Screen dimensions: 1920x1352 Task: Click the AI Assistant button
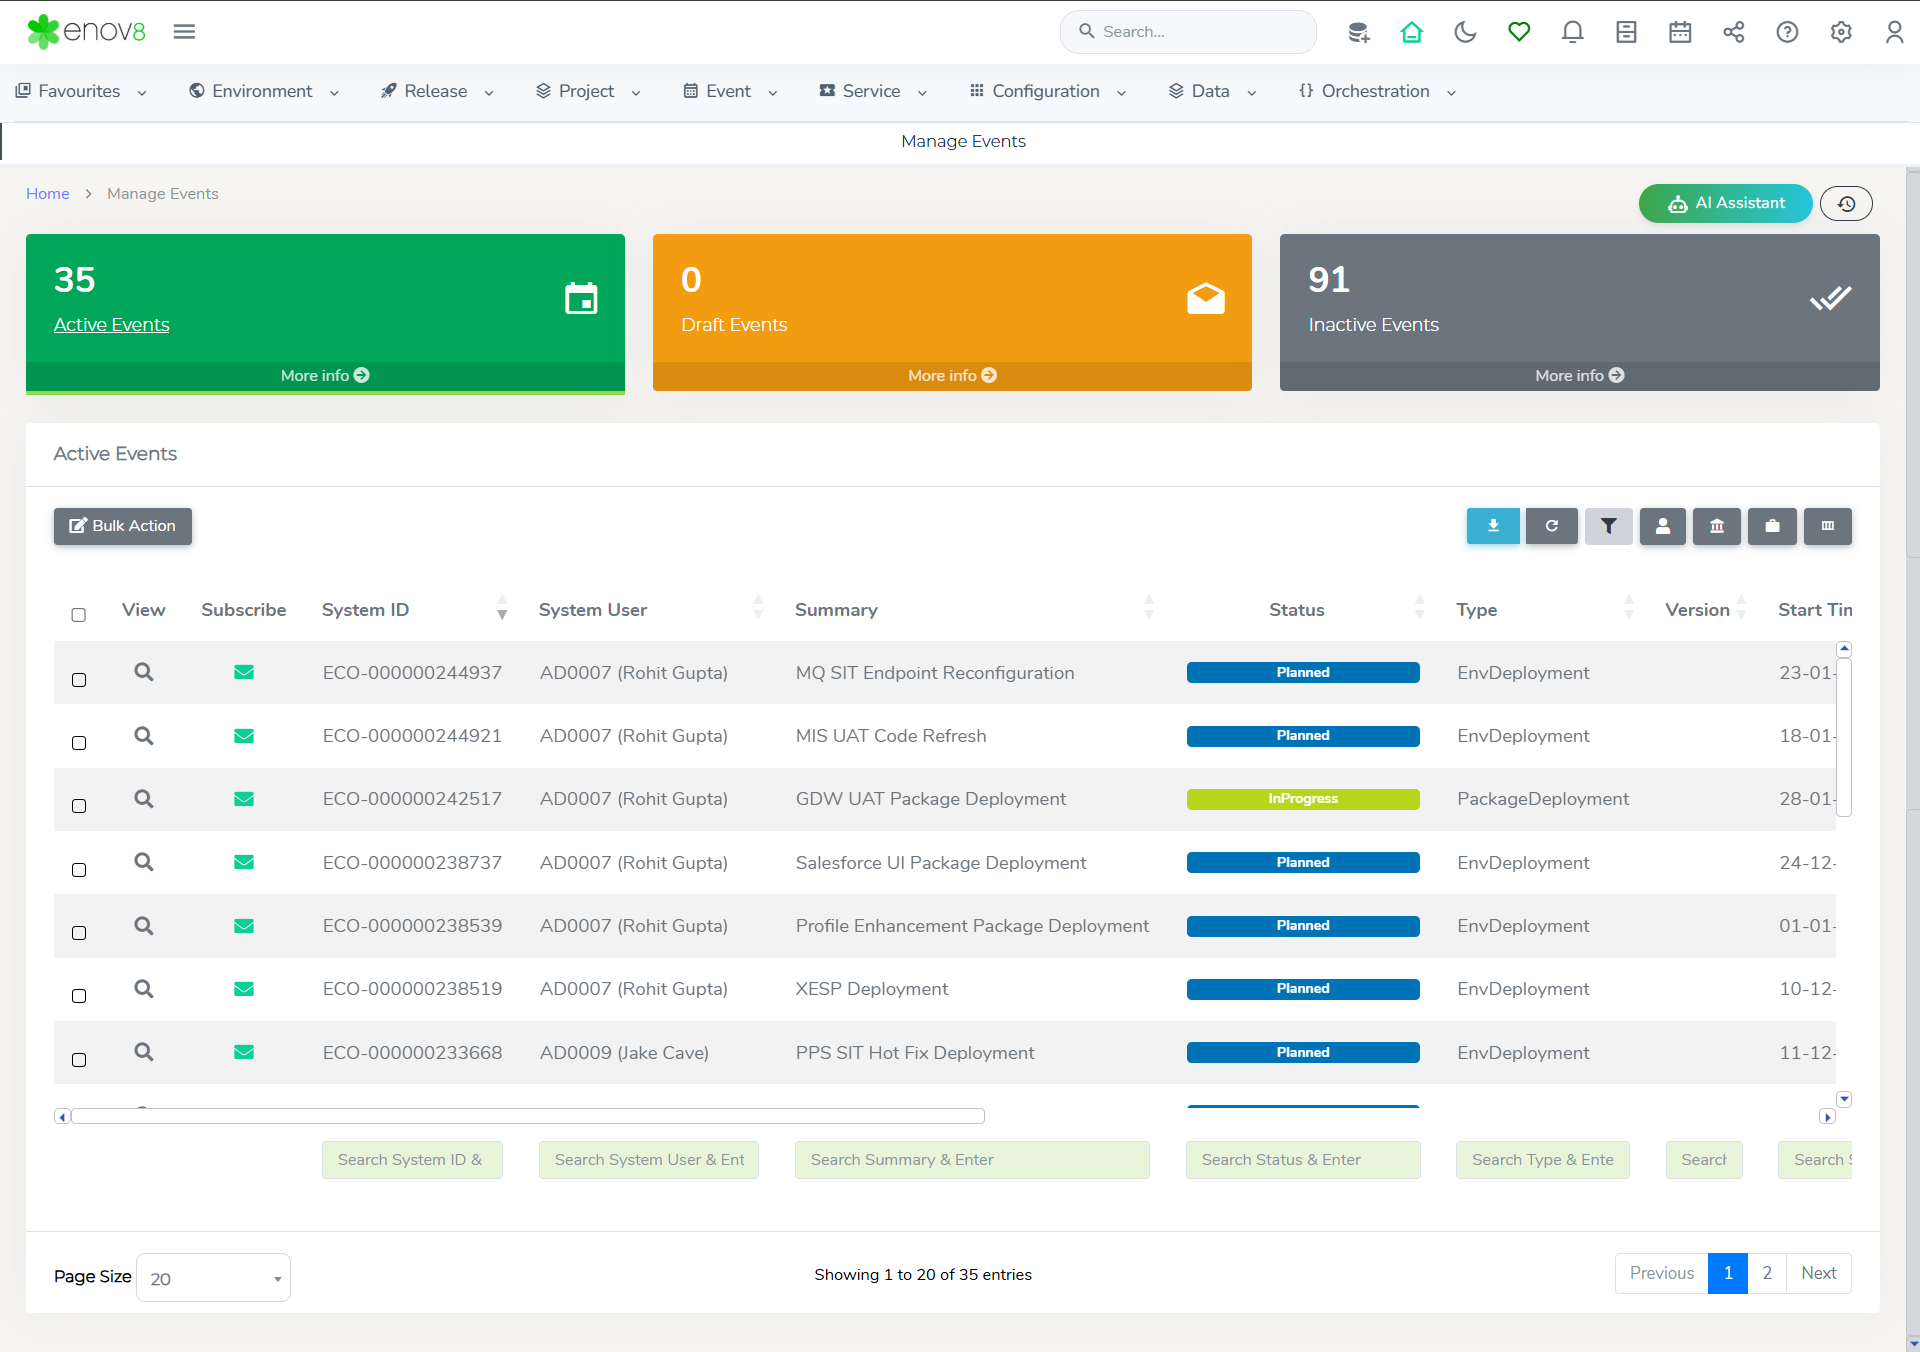click(x=1725, y=203)
